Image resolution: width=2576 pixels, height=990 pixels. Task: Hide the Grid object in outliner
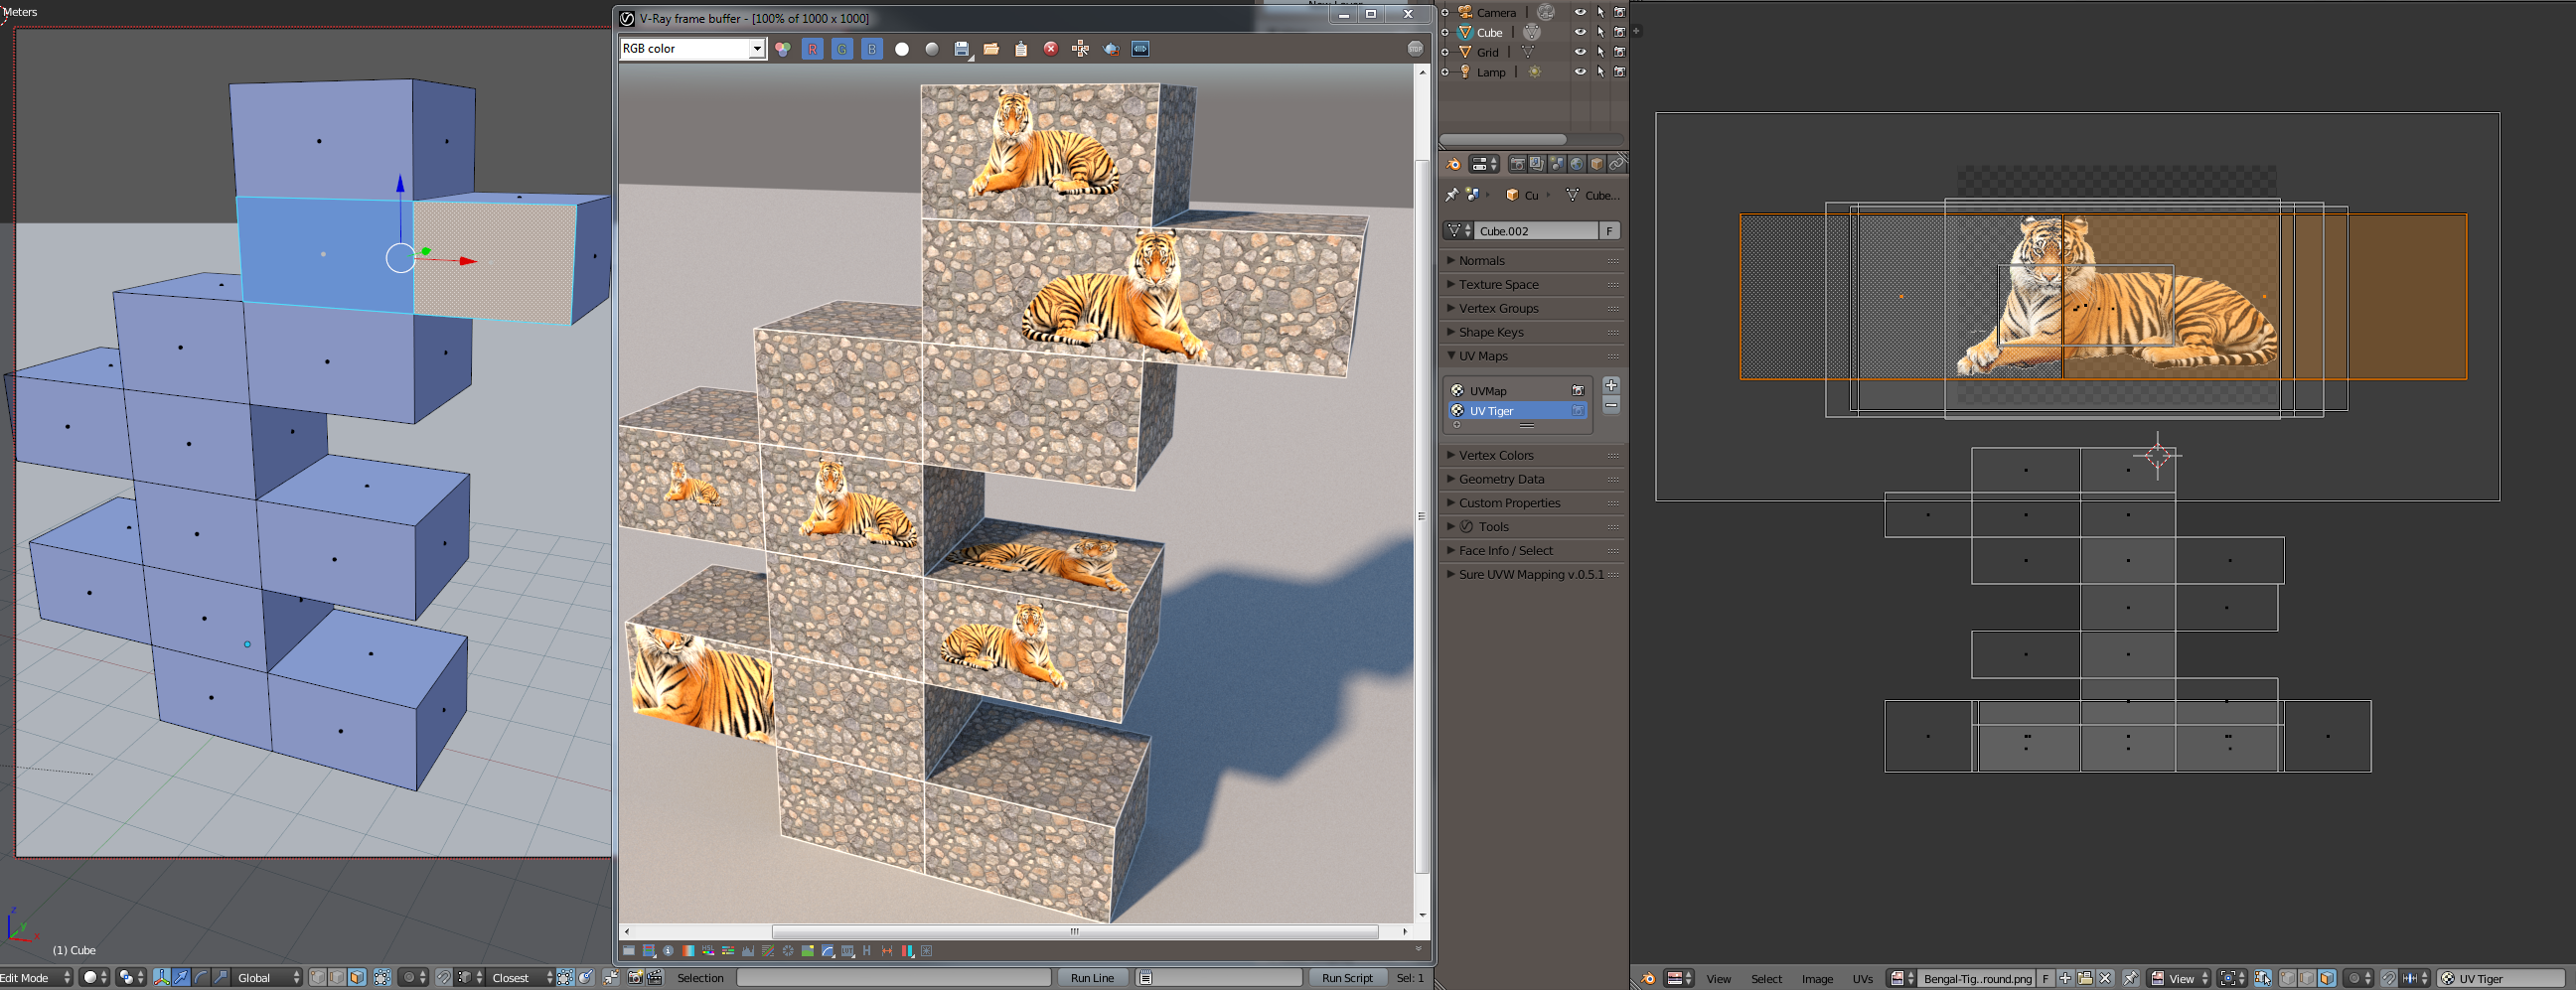point(1580,52)
